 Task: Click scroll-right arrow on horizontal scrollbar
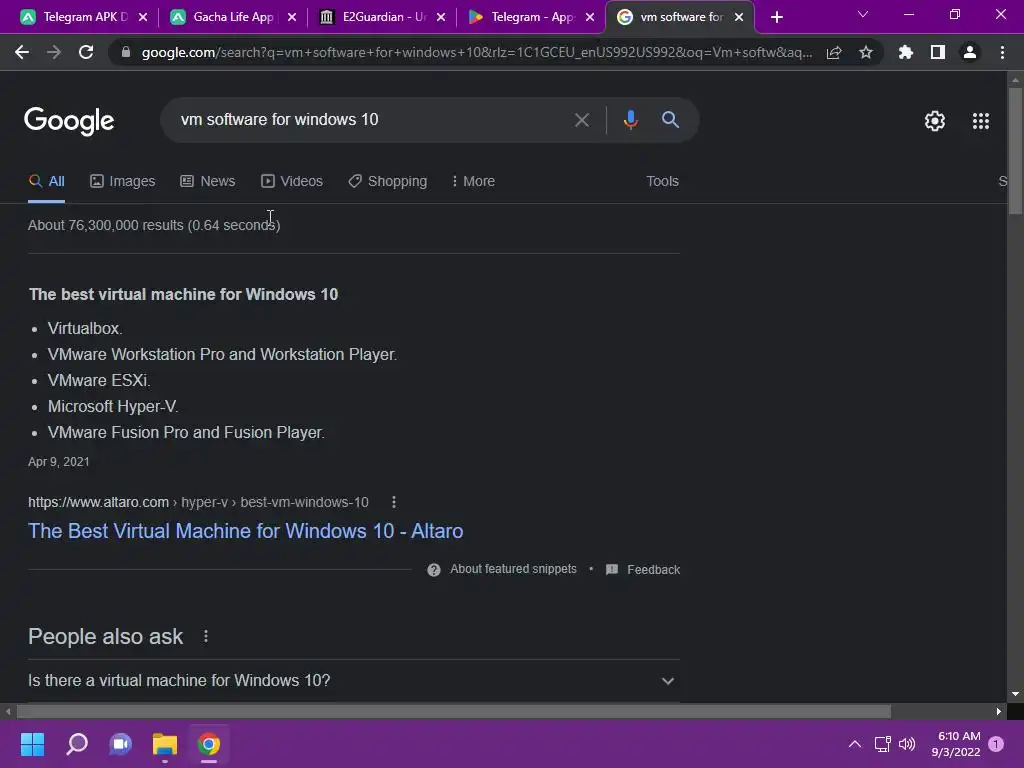pyautogui.click(x=999, y=711)
